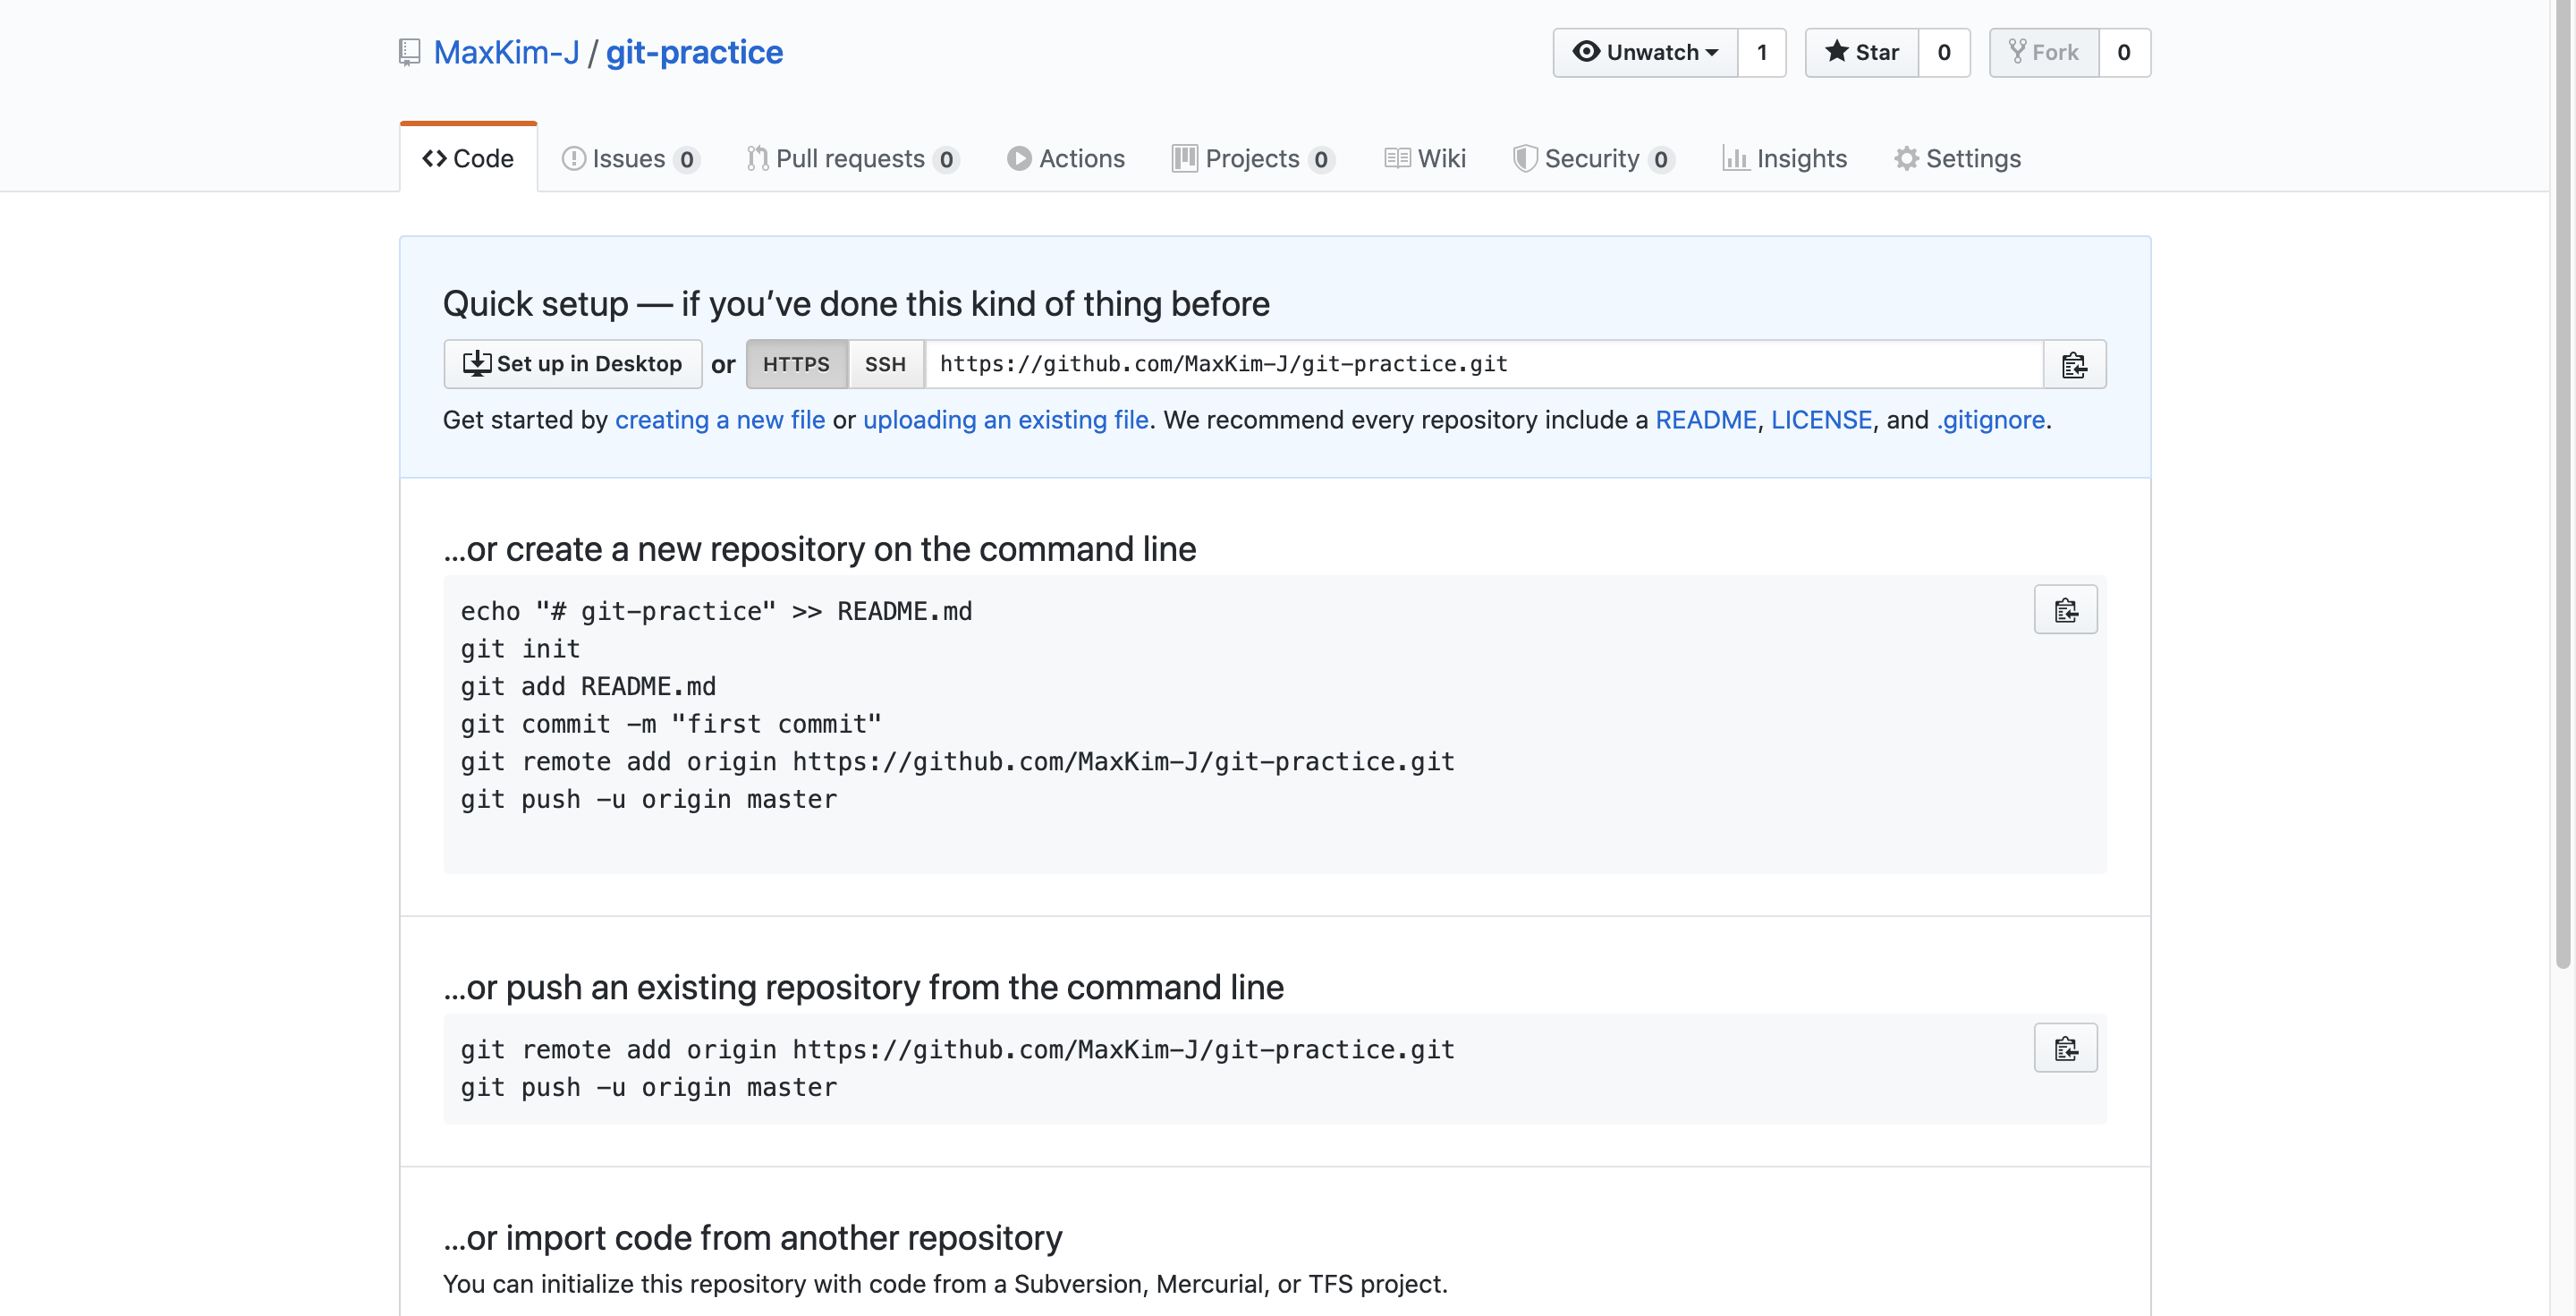View the Wiki tab
This screenshot has width=2576, height=1316.
point(1425,158)
